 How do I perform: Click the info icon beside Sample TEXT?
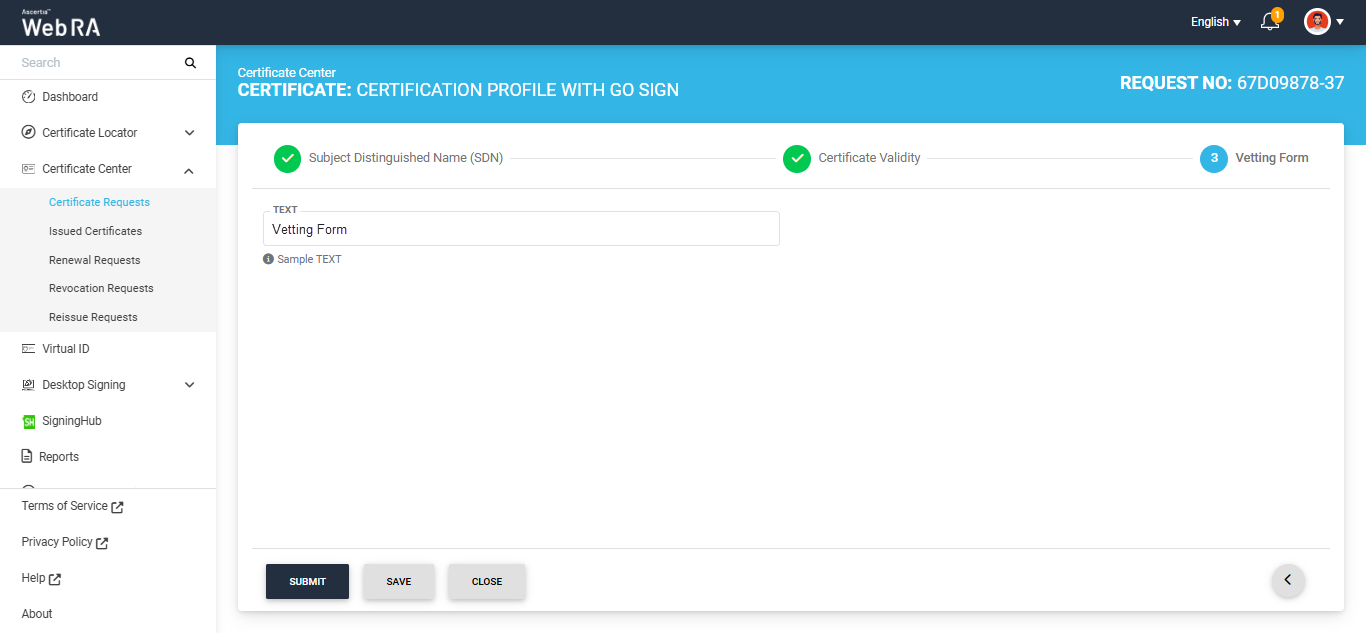pyautogui.click(x=268, y=259)
